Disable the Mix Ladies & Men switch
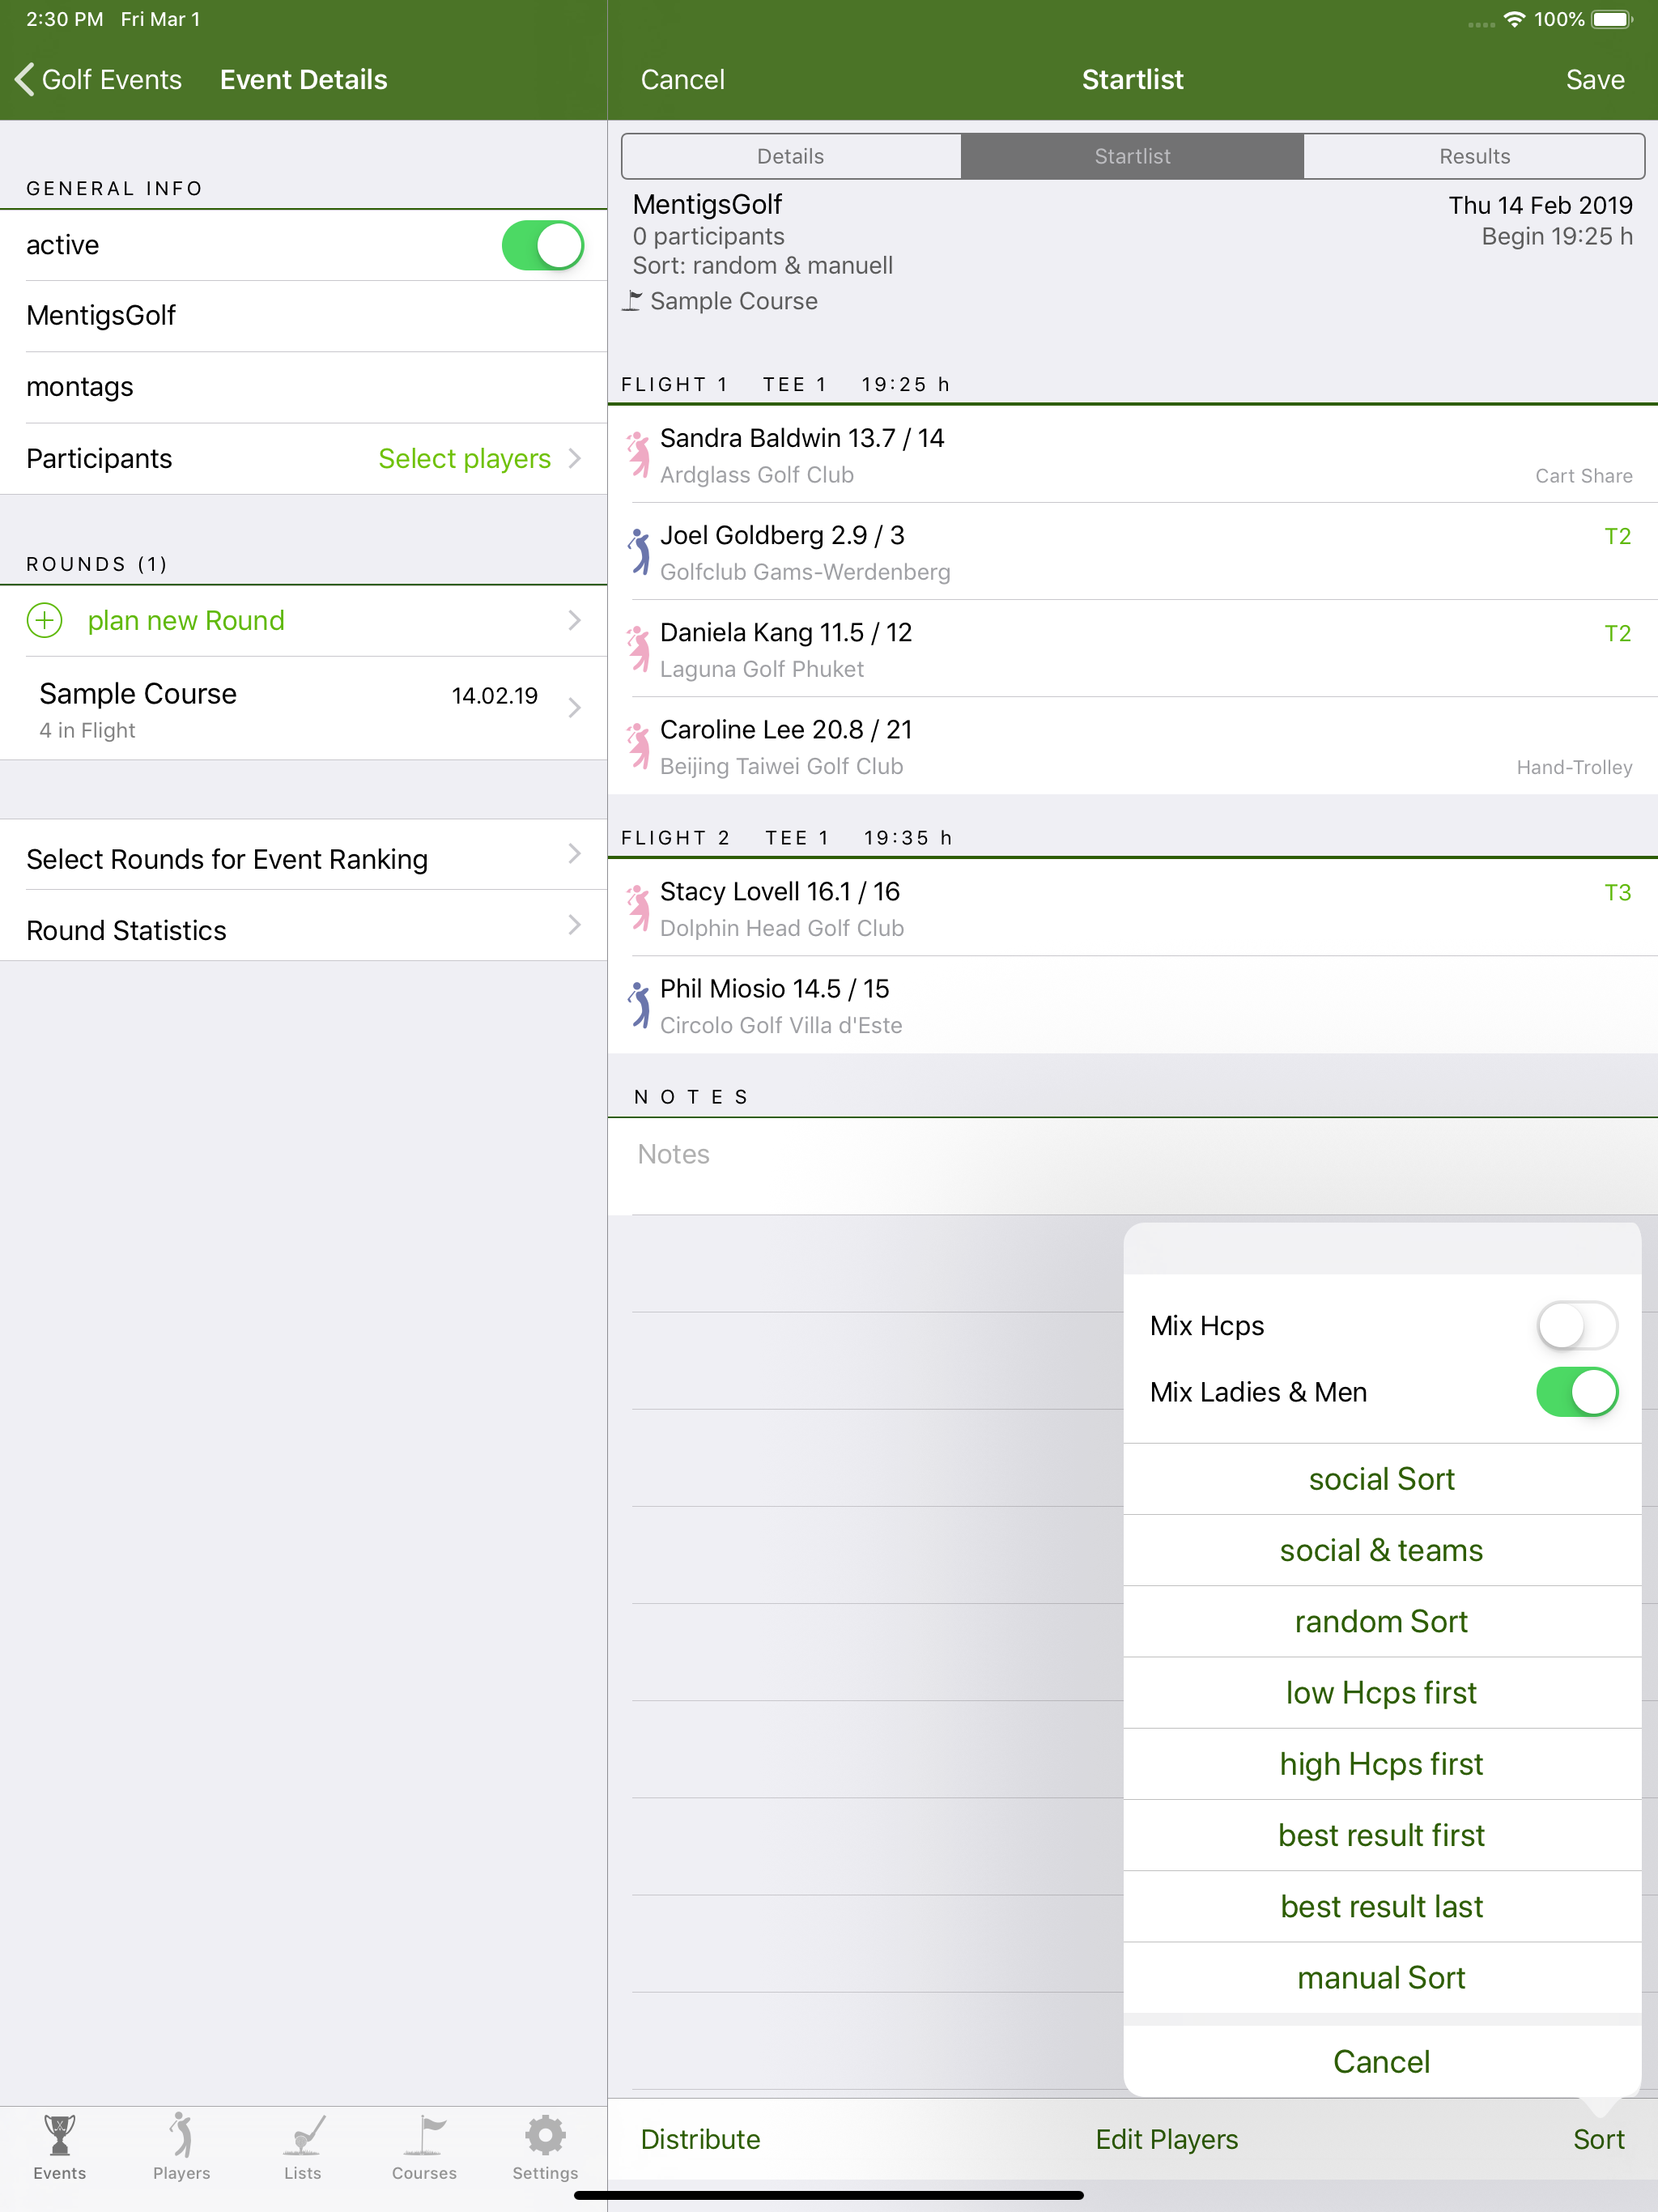Viewport: 1658px width, 2212px height. 1577,1392
